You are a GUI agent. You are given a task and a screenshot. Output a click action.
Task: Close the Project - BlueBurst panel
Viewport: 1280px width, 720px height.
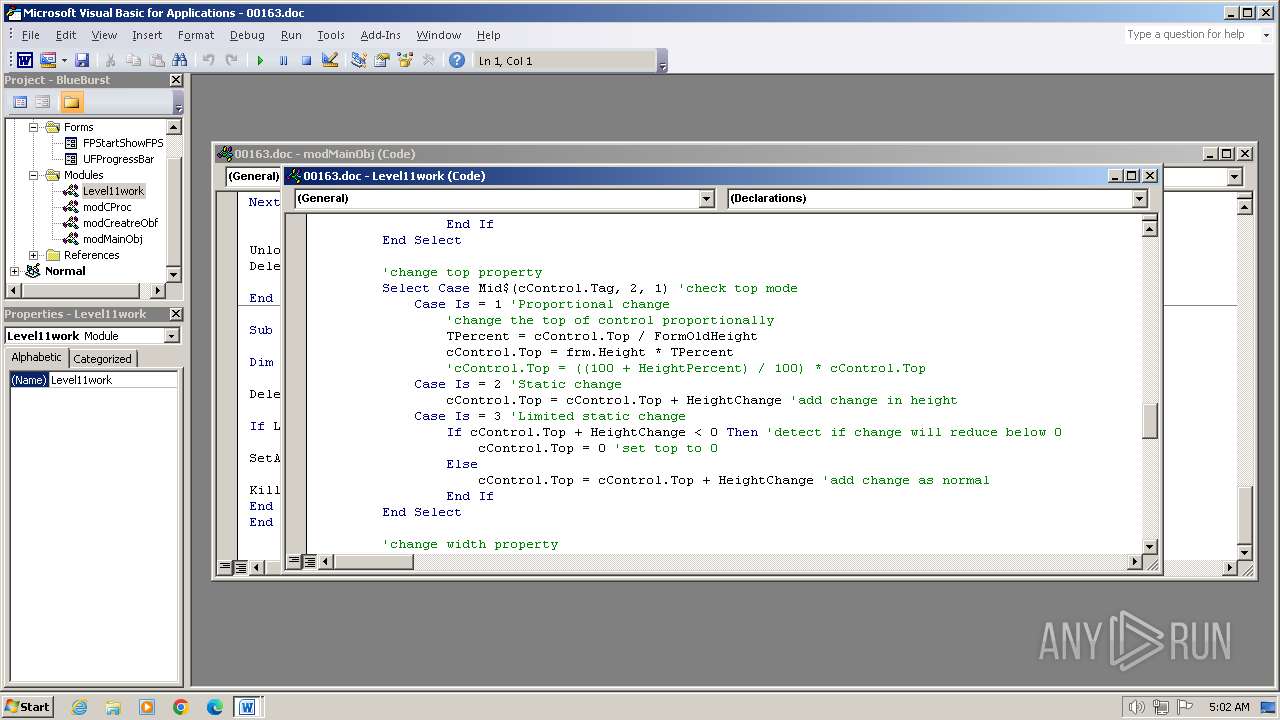[176, 80]
